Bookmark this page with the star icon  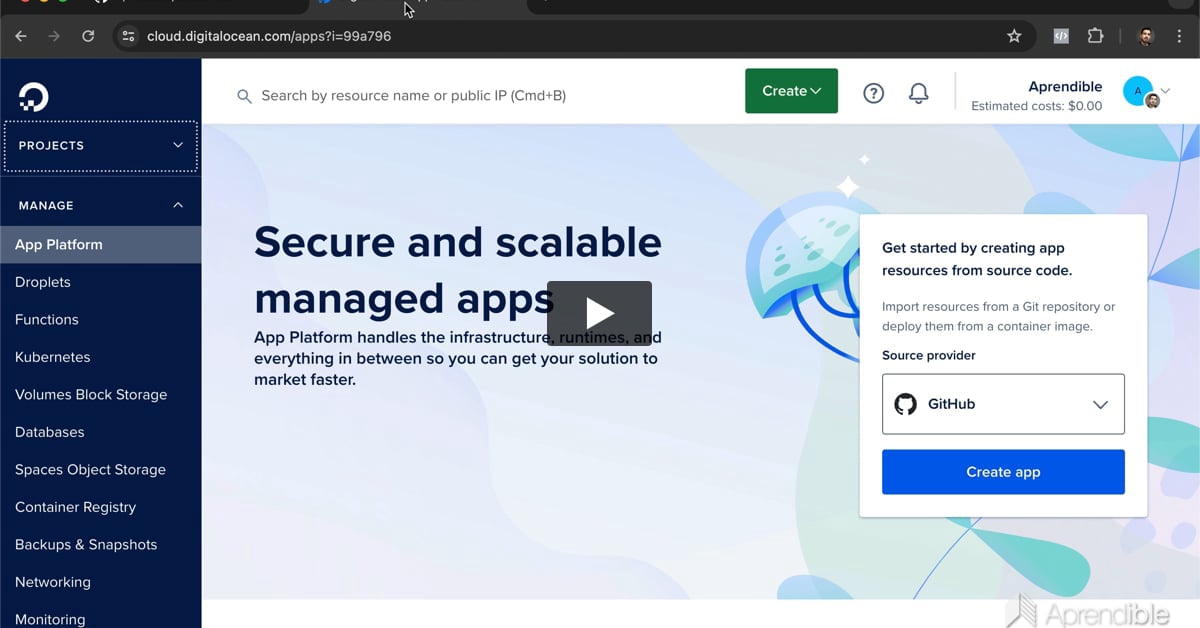(x=1014, y=36)
